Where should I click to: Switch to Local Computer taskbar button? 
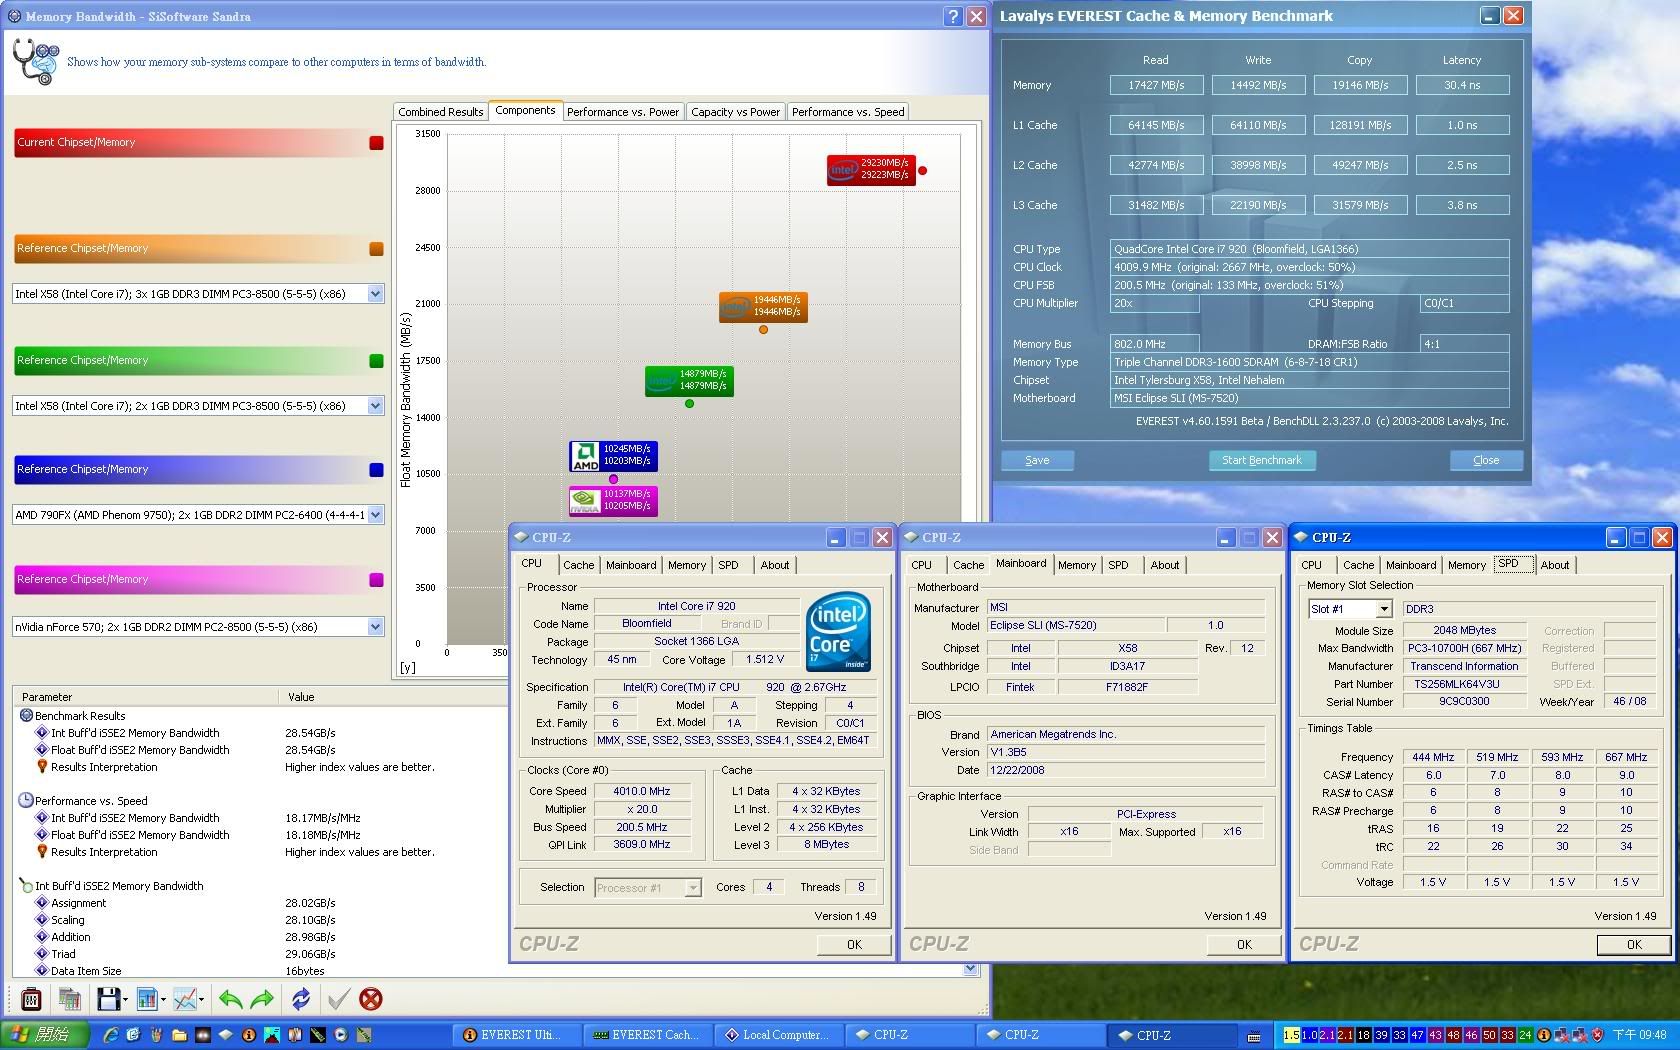pos(777,1035)
